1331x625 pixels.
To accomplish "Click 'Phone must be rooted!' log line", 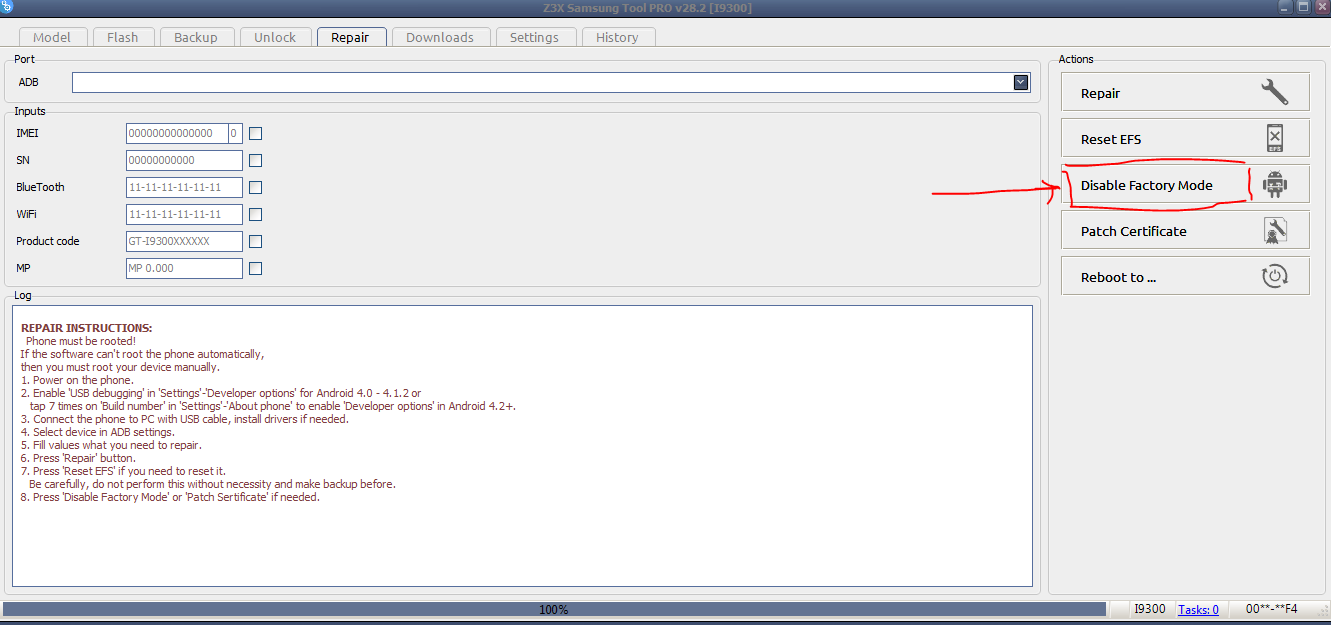I will coord(81,341).
